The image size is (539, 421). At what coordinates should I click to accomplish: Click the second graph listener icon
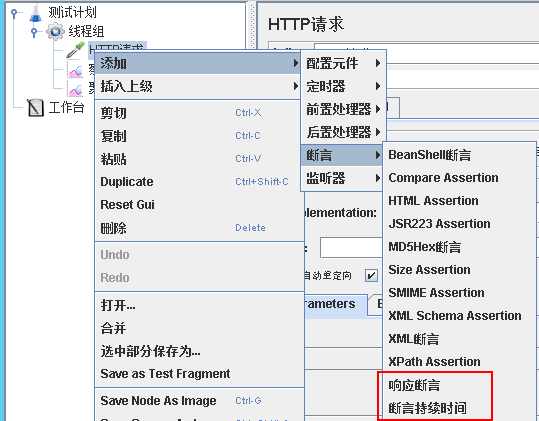tap(75, 89)
